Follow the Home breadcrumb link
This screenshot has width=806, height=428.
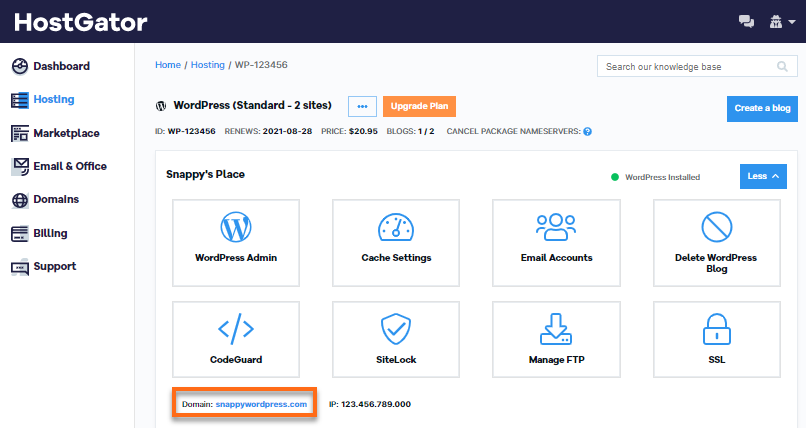168,65
